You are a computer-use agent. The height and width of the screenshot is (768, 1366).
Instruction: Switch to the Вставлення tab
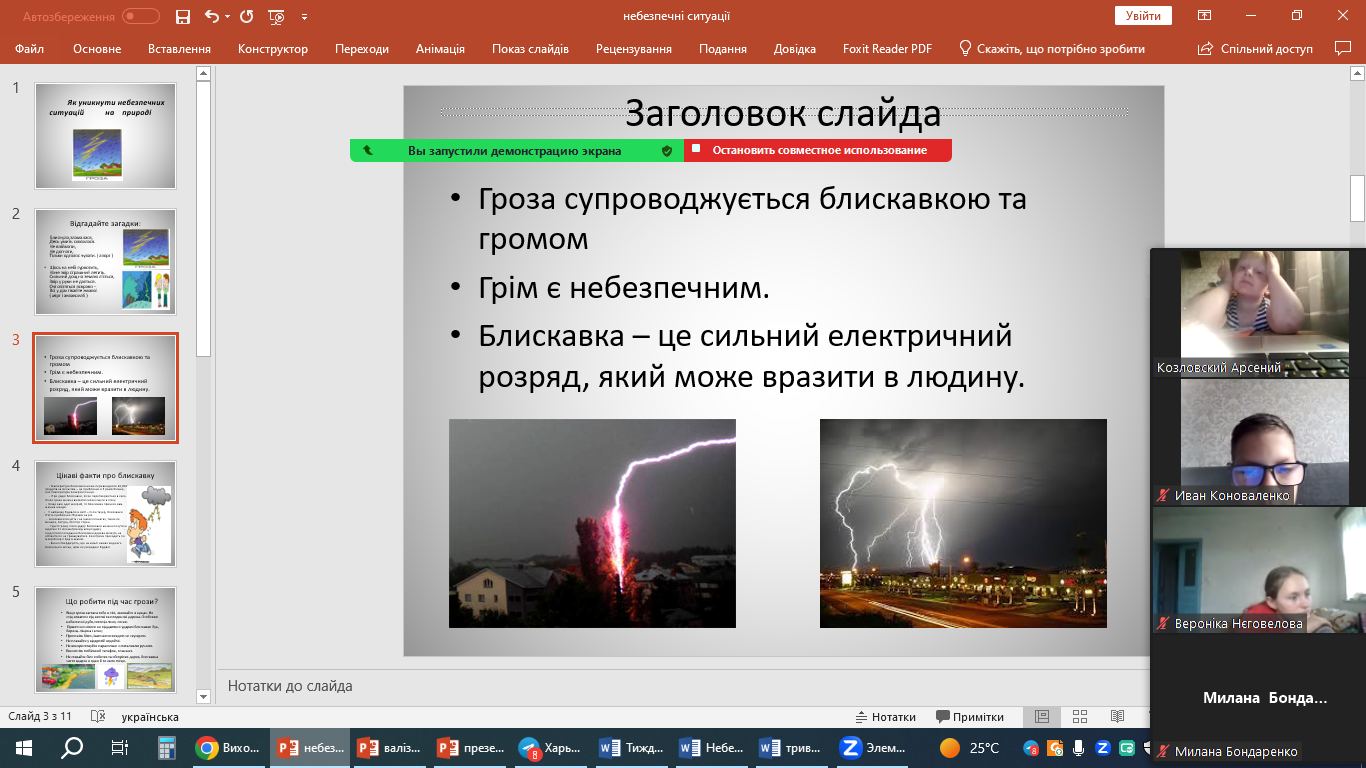(179, 48)
